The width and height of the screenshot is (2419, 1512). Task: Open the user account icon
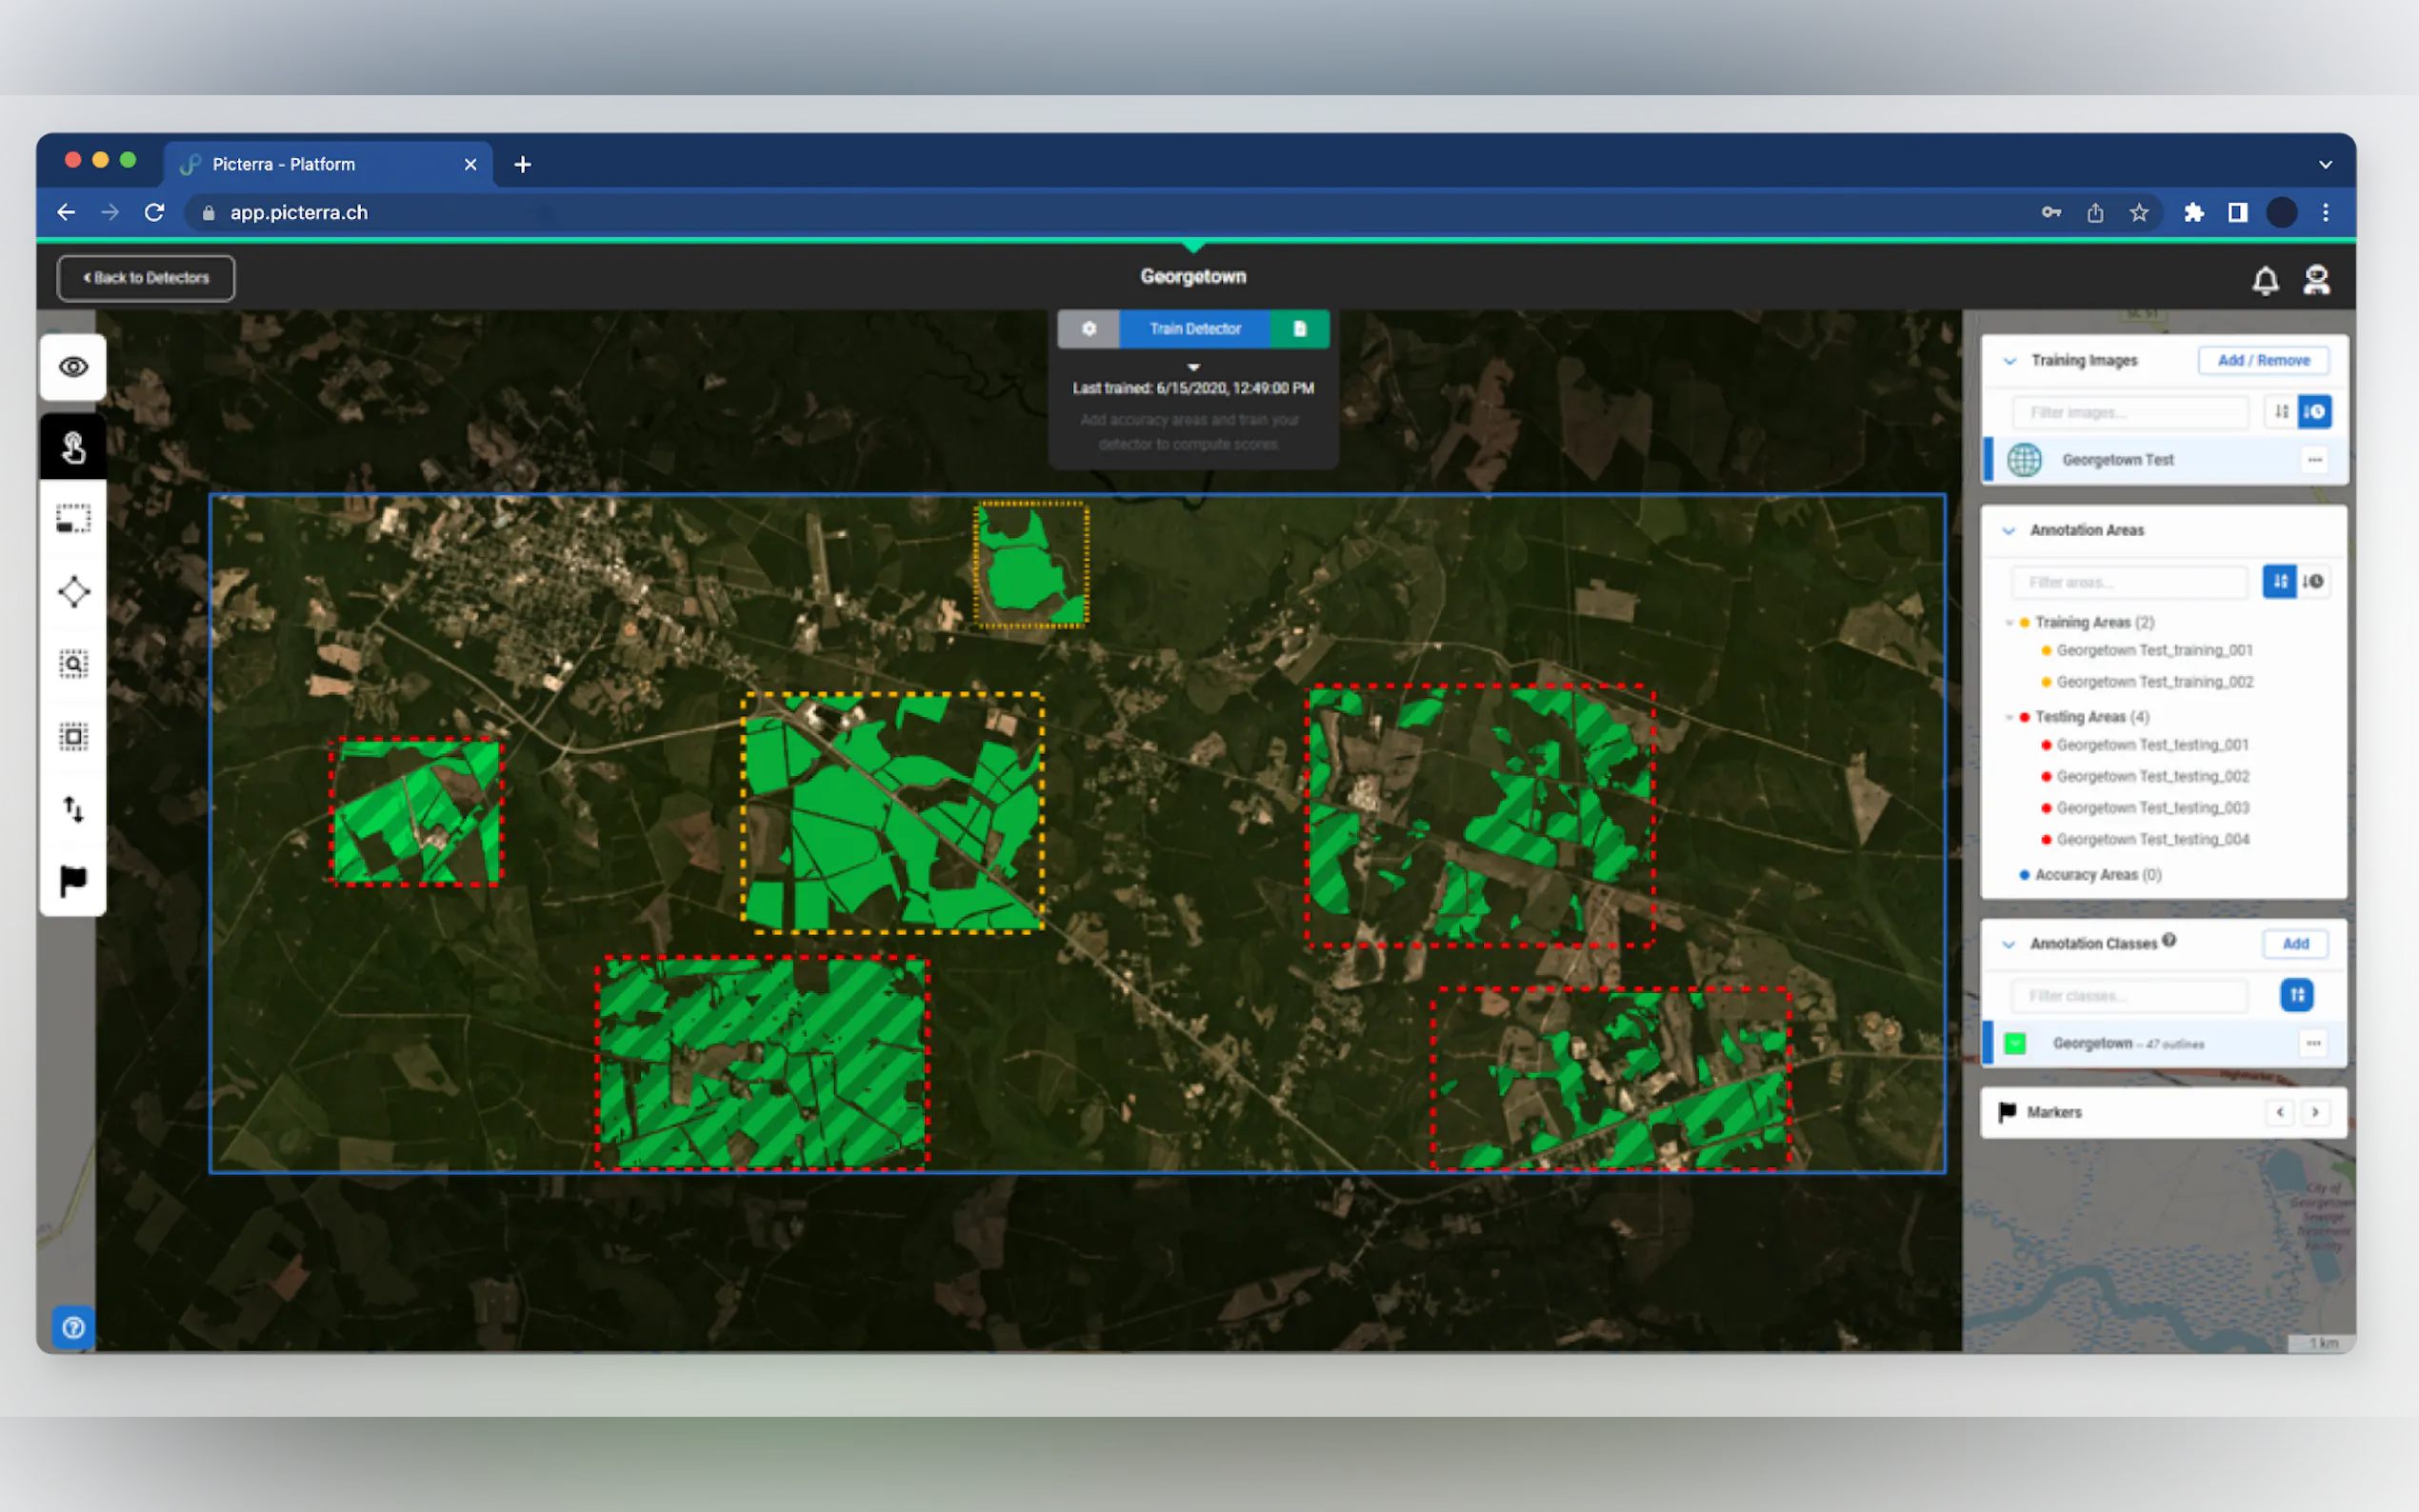pyautogui.click(x=2316, y=280)
